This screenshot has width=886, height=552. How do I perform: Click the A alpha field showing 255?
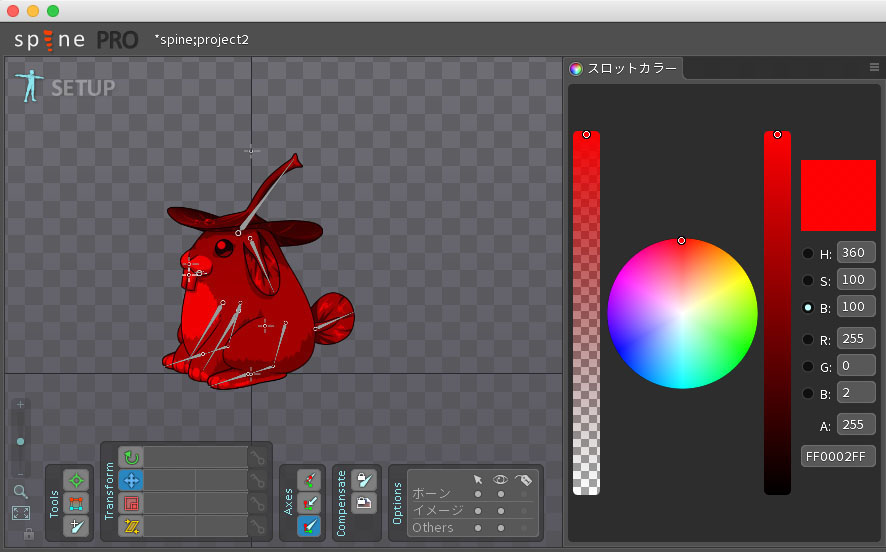tap(856, 424)
